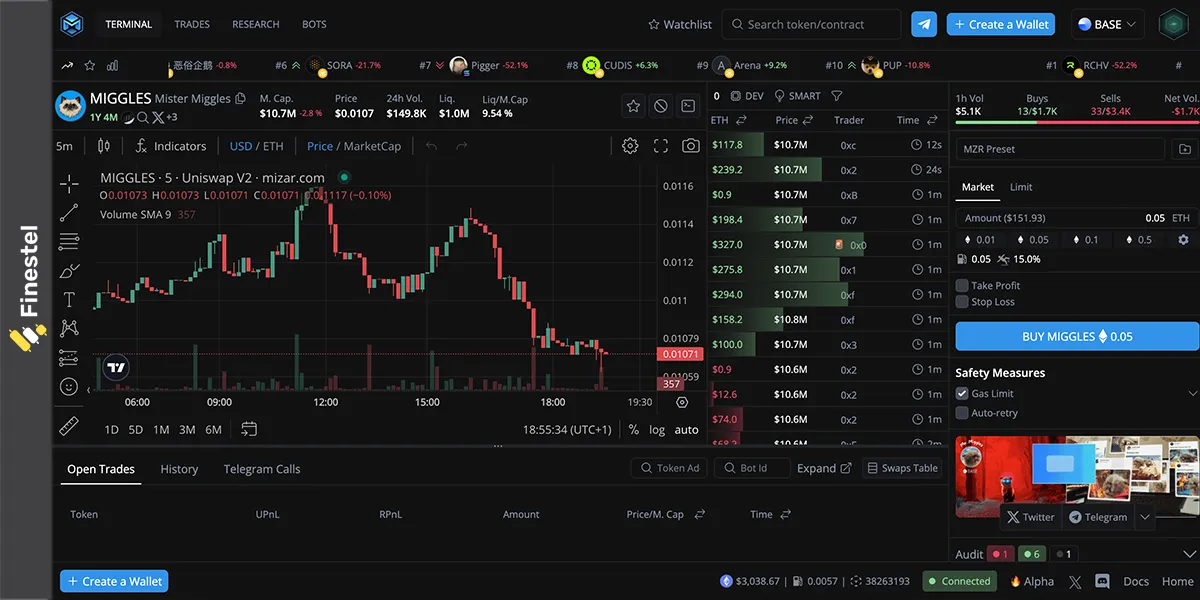Click the star icon in trending bar
Viewport: 1200px width, 600px height.
(x=90, y=65)
